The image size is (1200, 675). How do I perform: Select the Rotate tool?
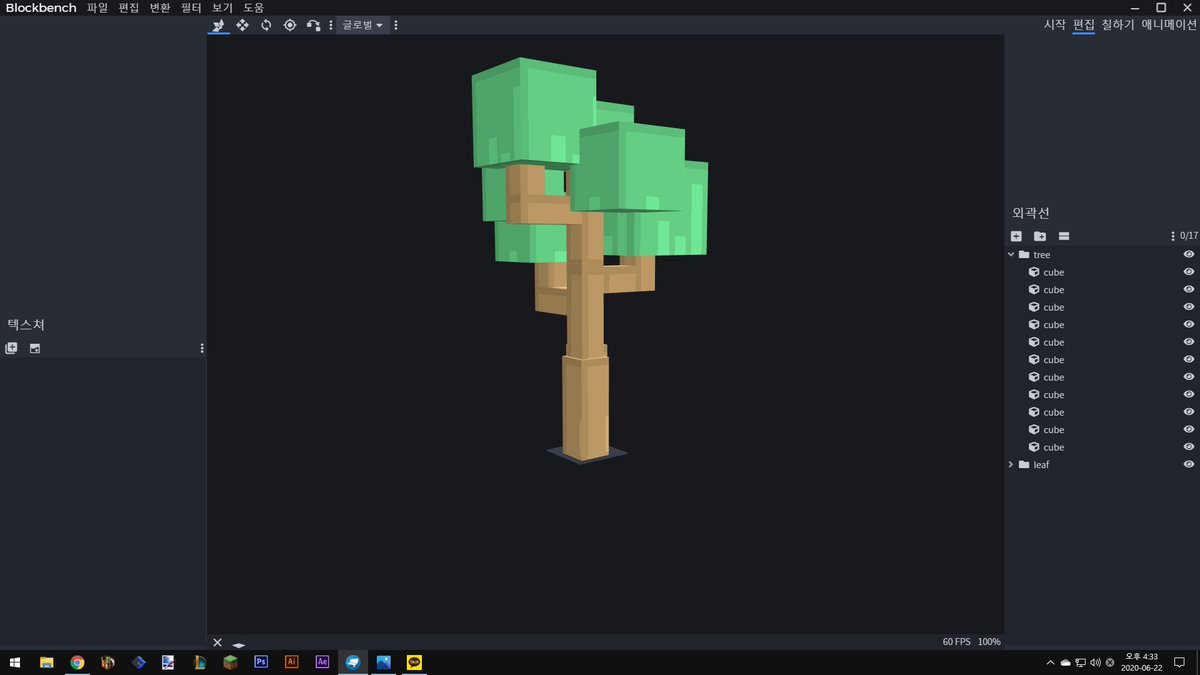pyautogui.click(x=266, y=25)
